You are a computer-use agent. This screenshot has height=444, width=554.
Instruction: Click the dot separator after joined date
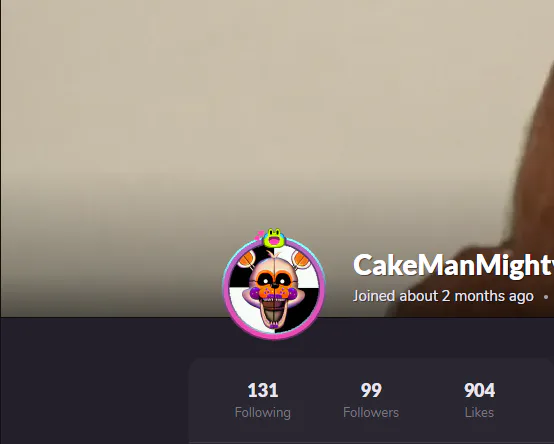pyautogui.click(x=546, y=297)
